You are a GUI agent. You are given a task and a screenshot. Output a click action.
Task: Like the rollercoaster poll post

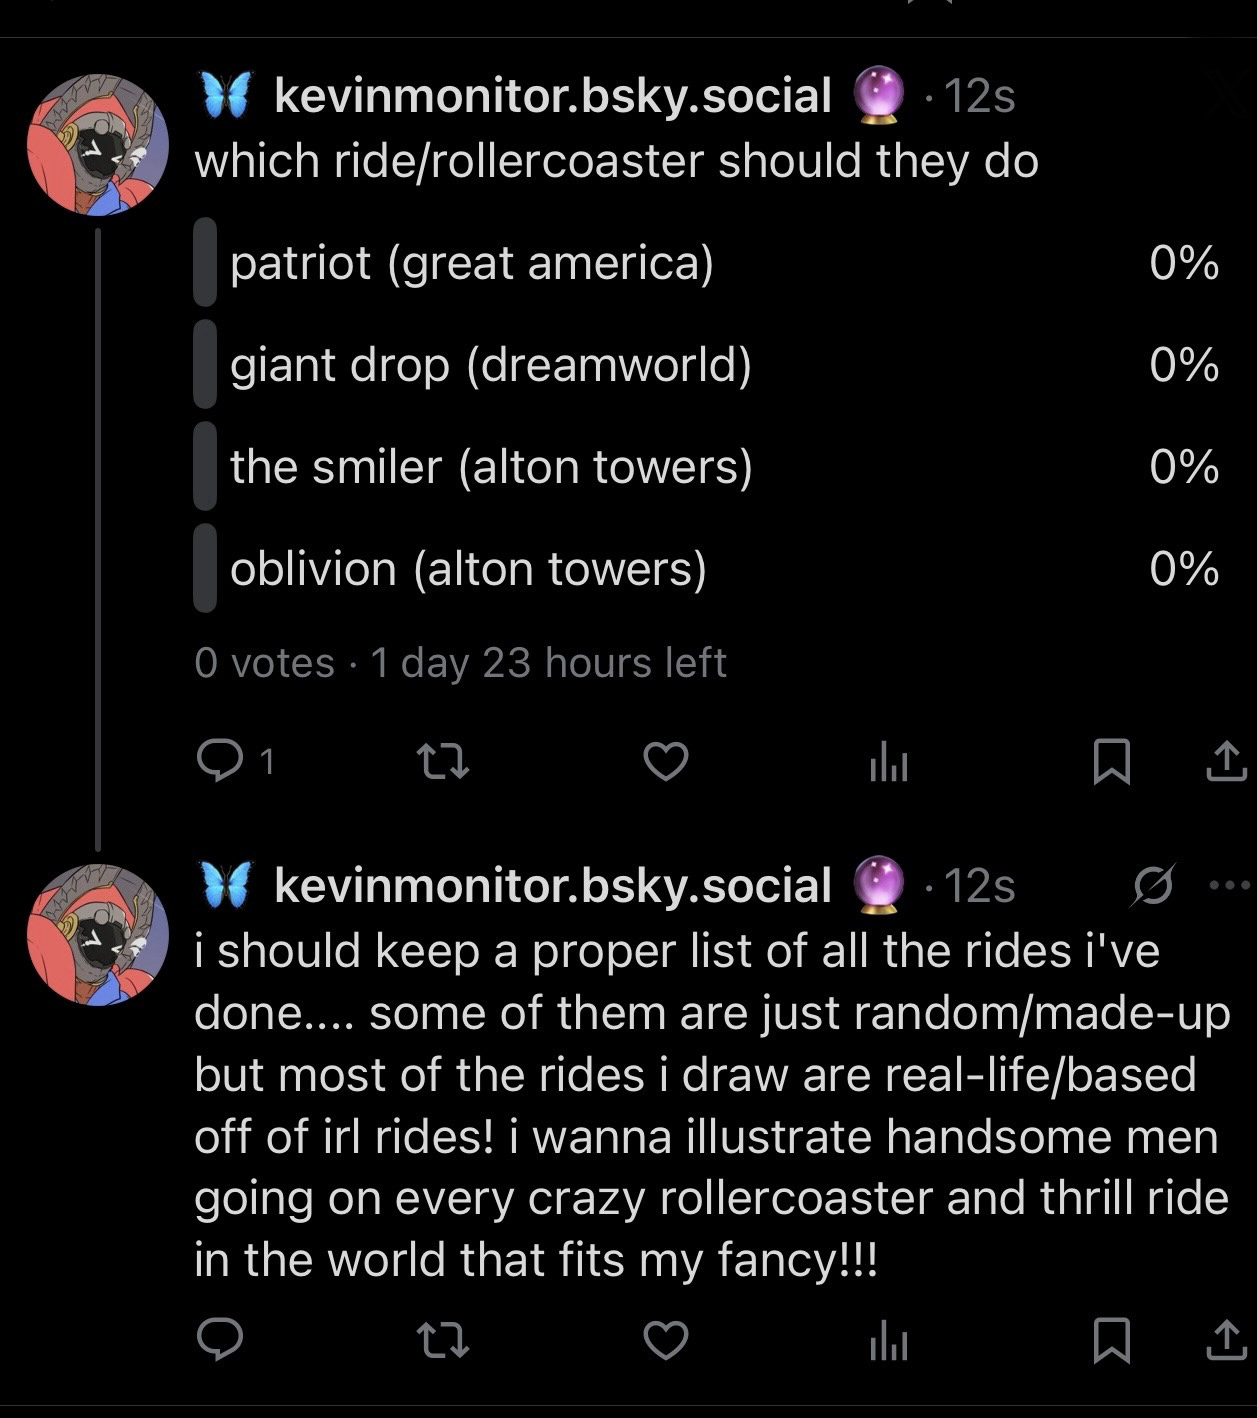point(665,762)
